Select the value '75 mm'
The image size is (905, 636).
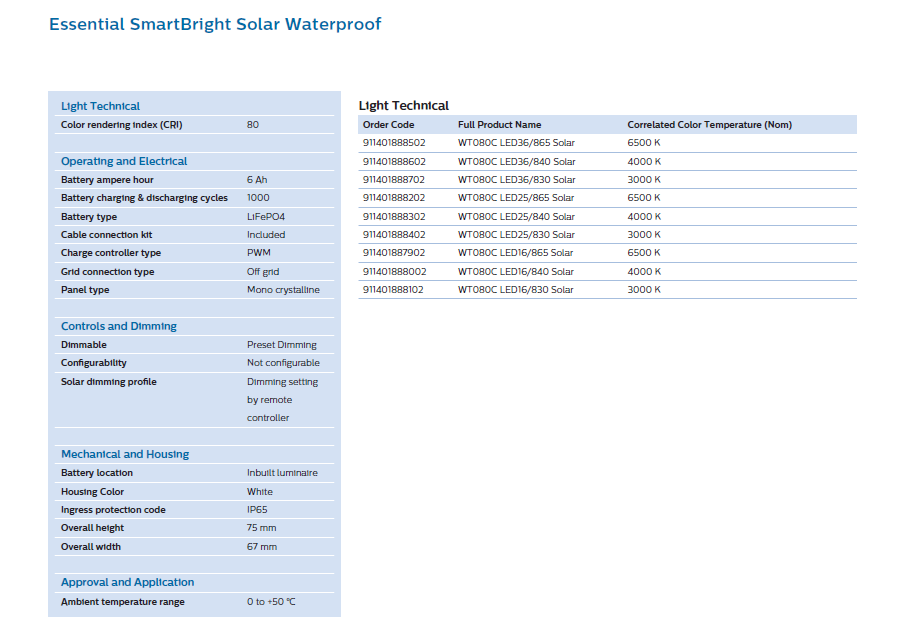[261, 527]
